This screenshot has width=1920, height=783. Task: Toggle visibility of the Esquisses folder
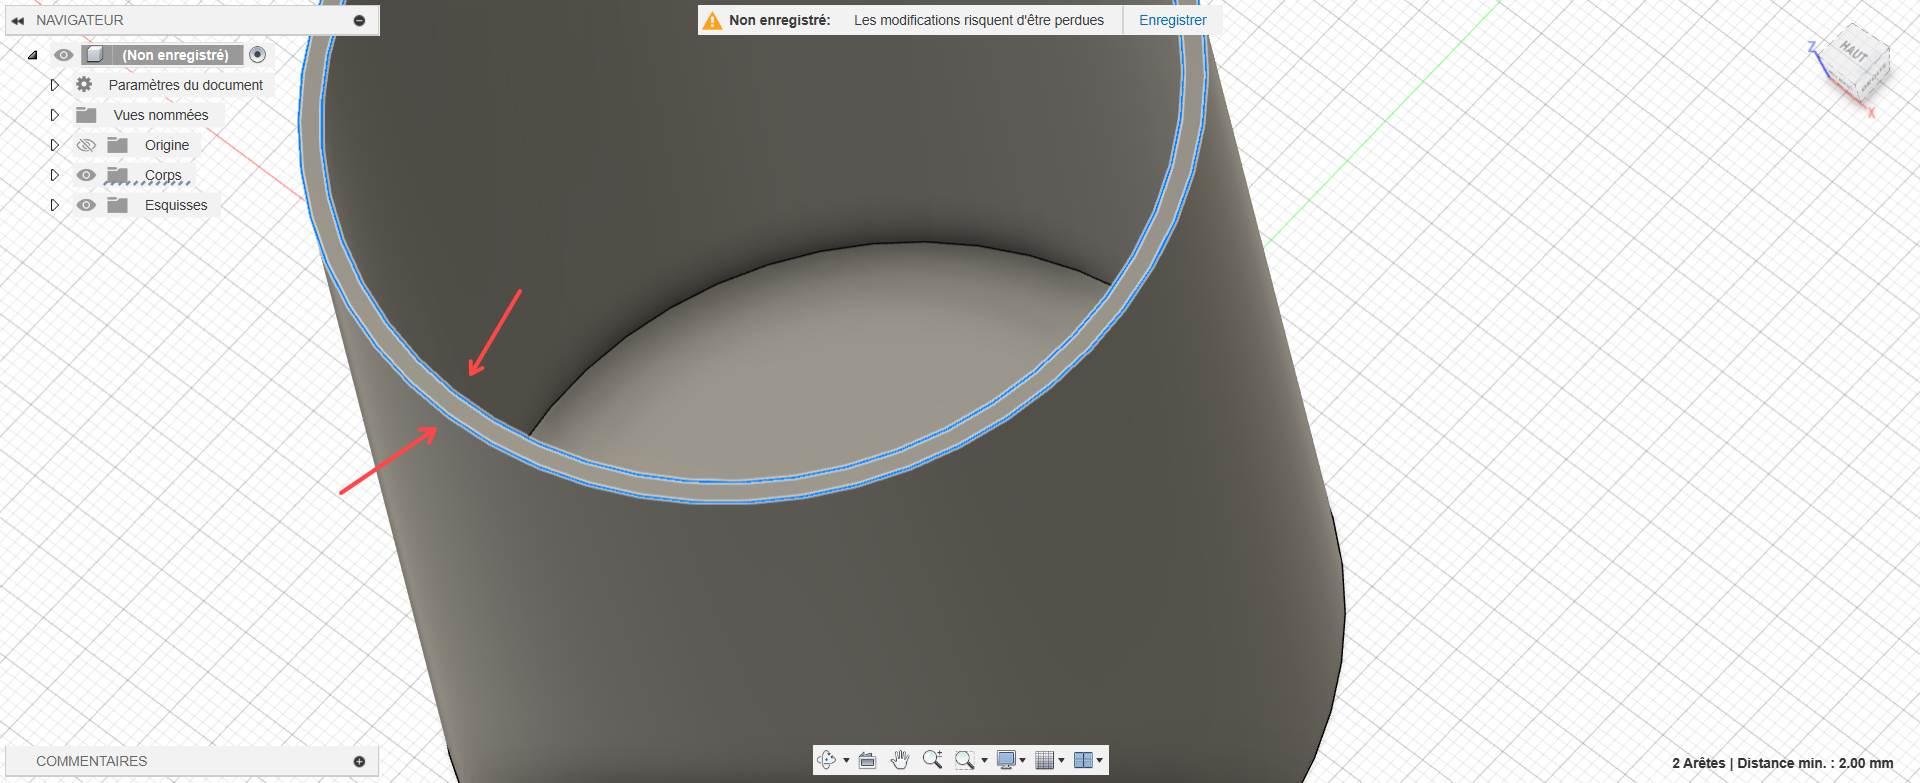87,205
